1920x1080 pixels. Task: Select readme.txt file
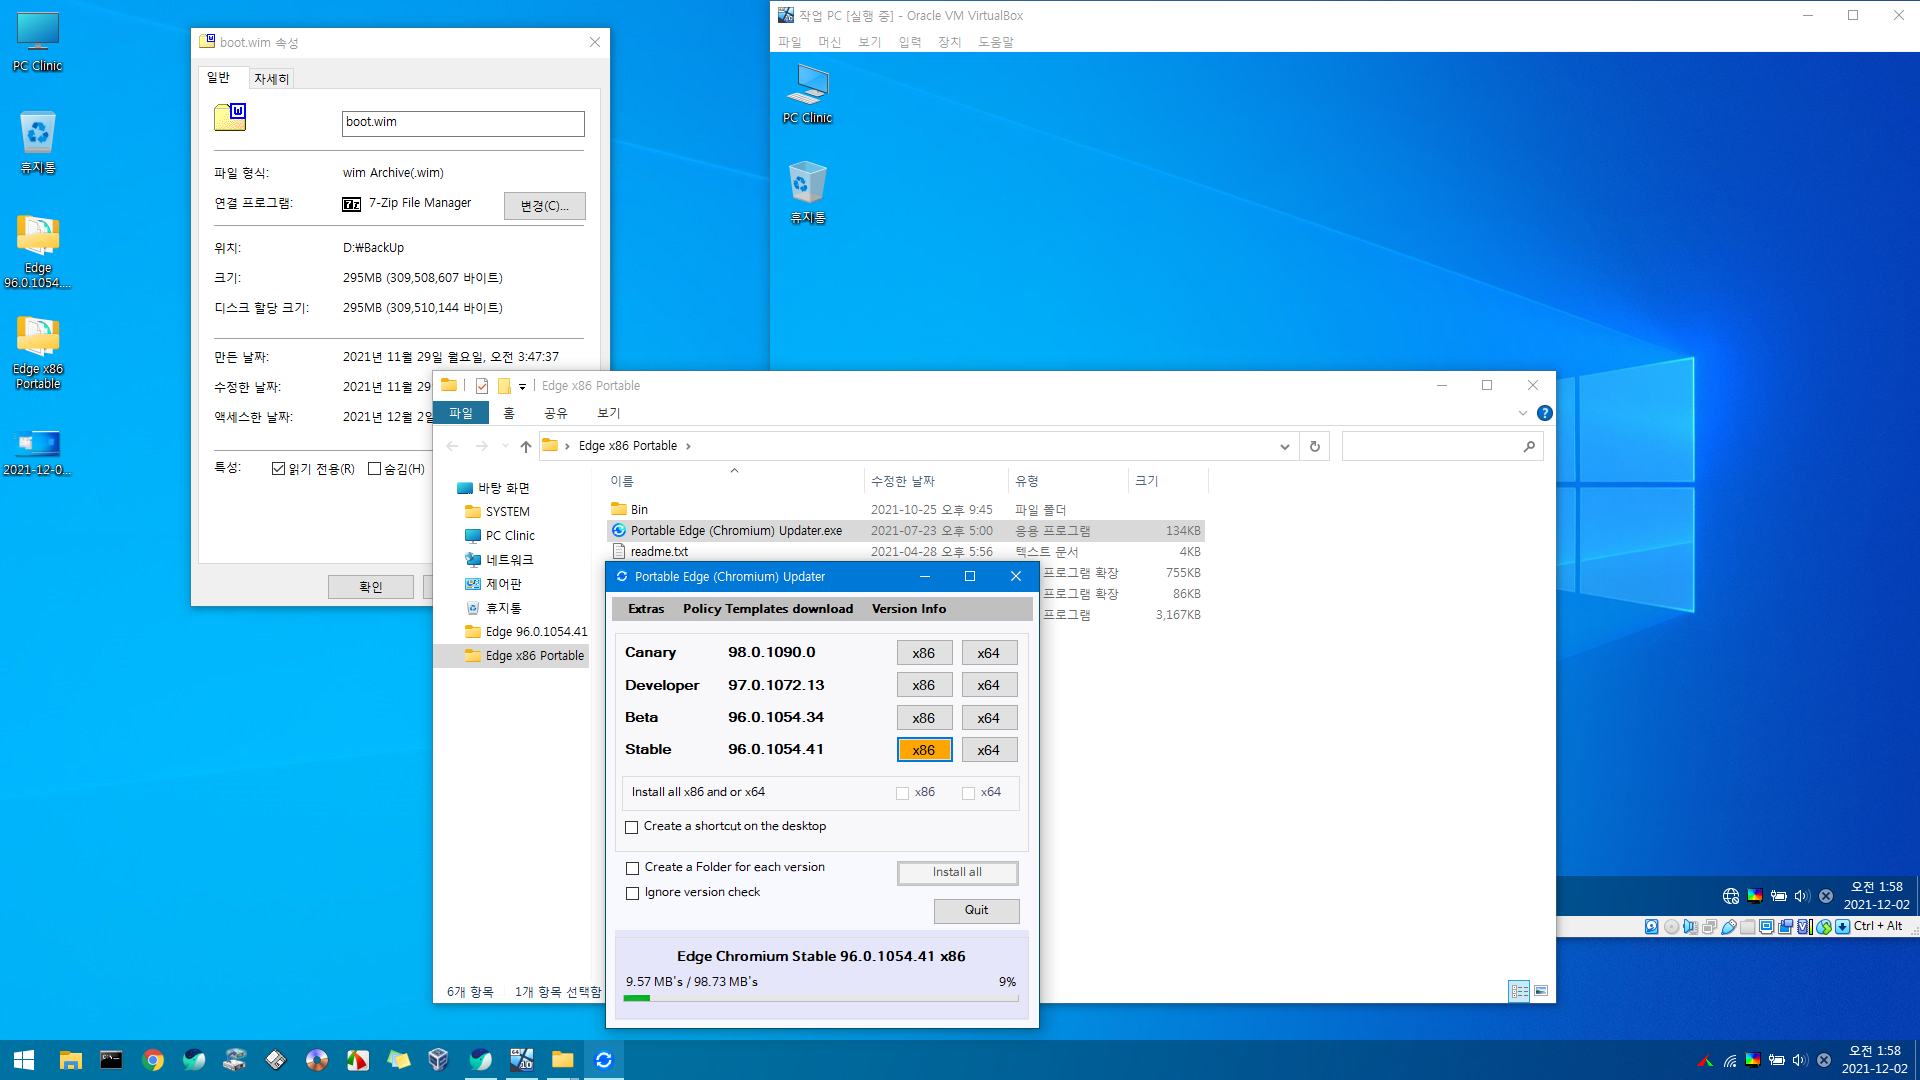[x=659, y=552]
